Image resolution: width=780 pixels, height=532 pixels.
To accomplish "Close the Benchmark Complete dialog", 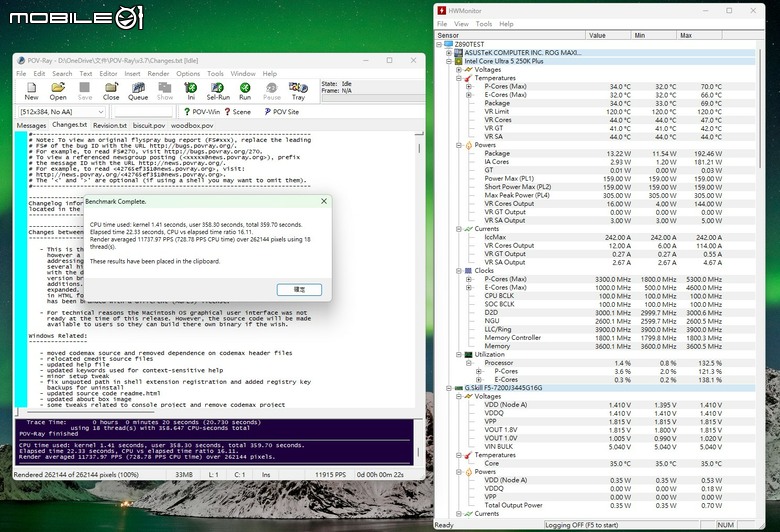I will pos(324,201).
